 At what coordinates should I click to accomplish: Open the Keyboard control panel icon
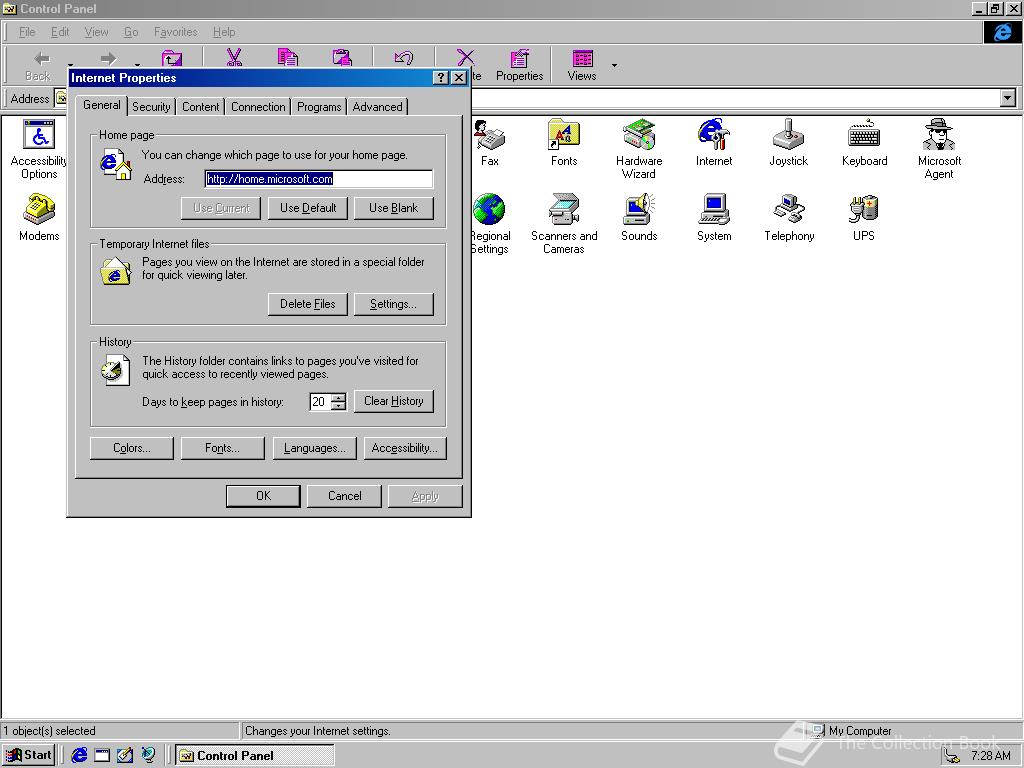point(864,143)
